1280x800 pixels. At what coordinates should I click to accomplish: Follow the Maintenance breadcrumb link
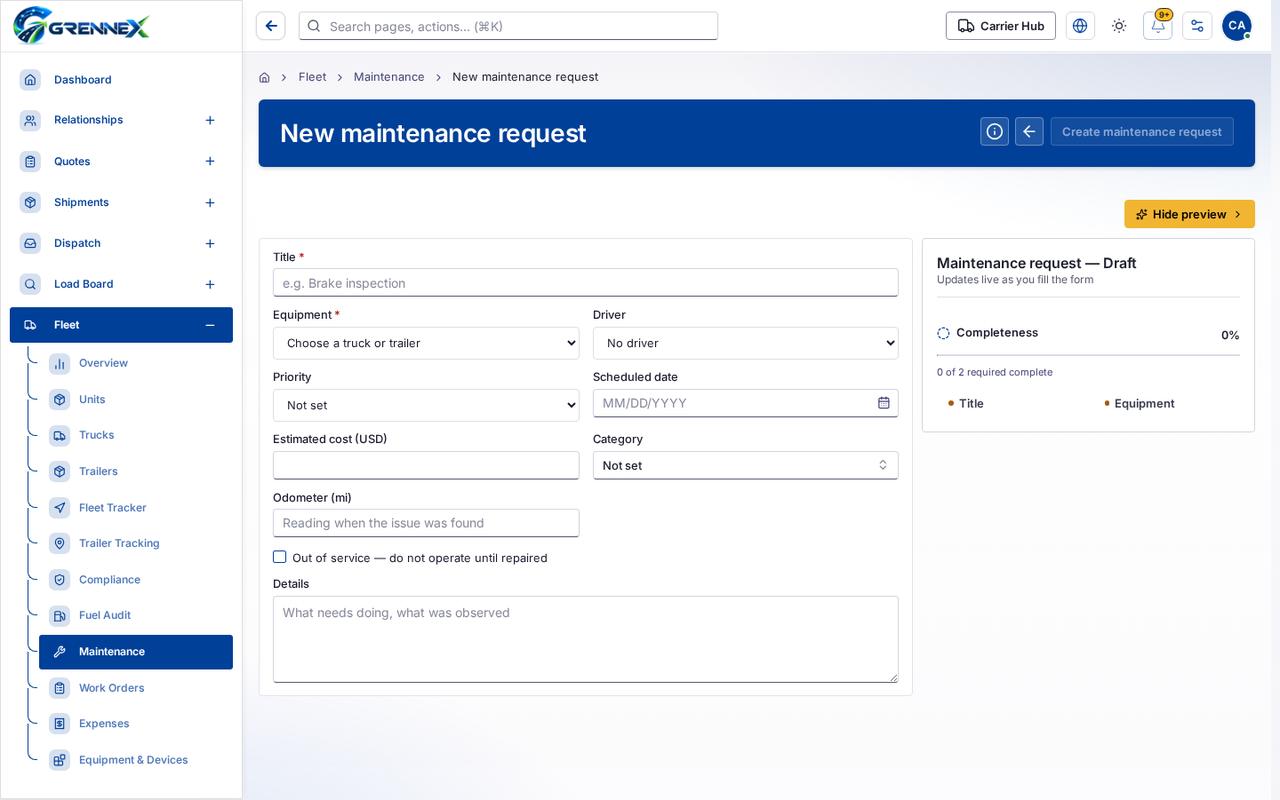[389, 77]
